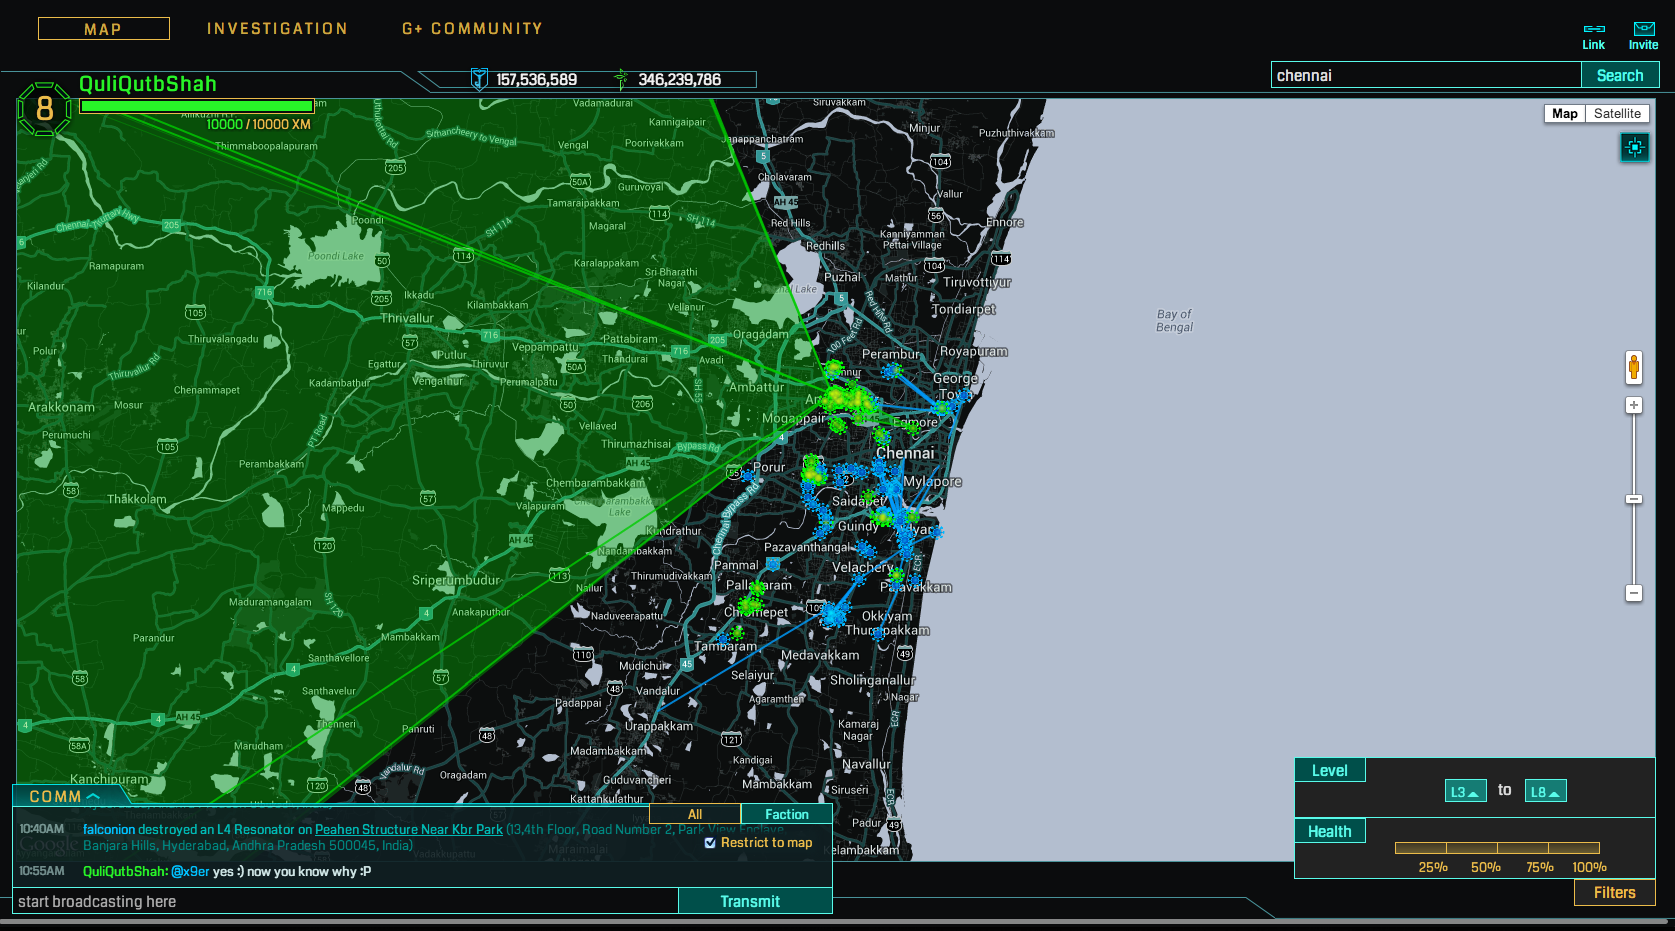Click the Street View pegman icon
Screen dimensions: 1675x931
(1633, 367)
